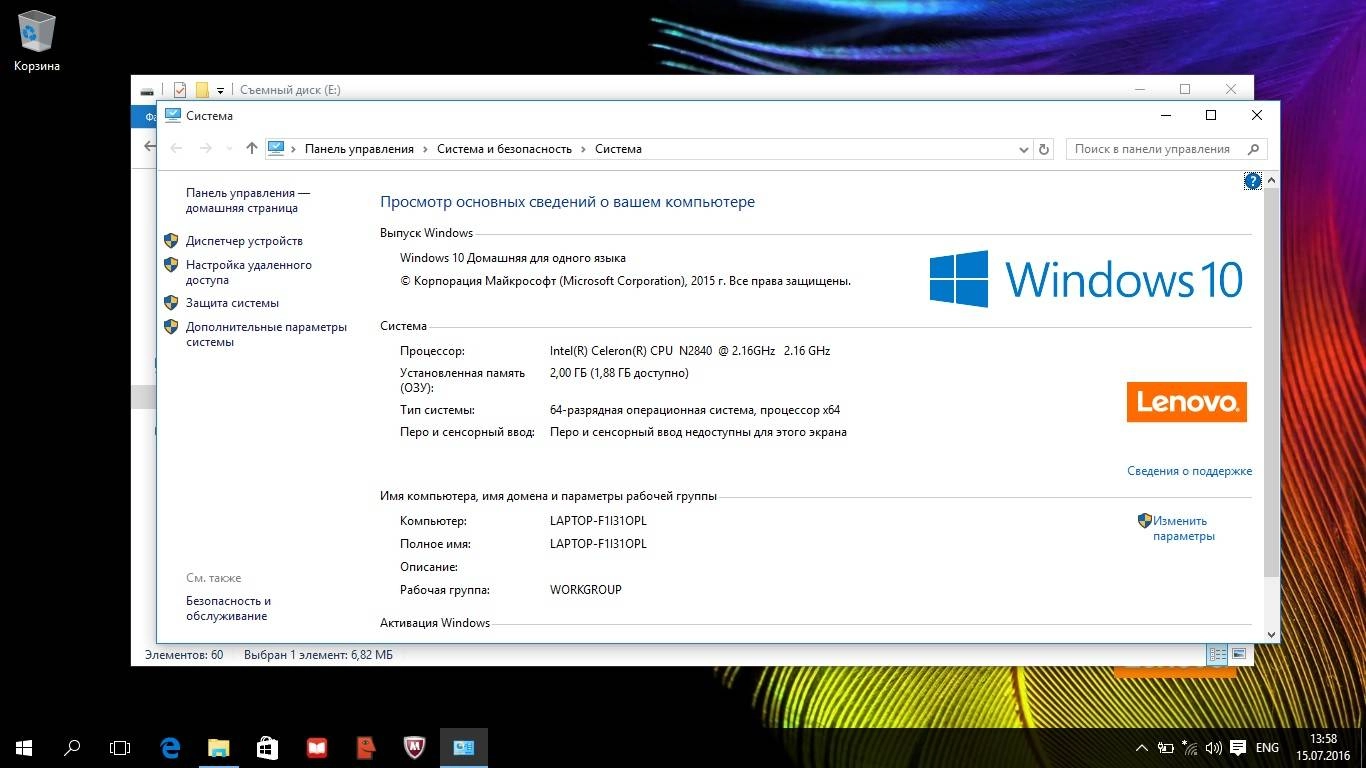Expand the chevron after Панель управления
Viewport: 1366px width, 768px height.
[x=426, y=149]
